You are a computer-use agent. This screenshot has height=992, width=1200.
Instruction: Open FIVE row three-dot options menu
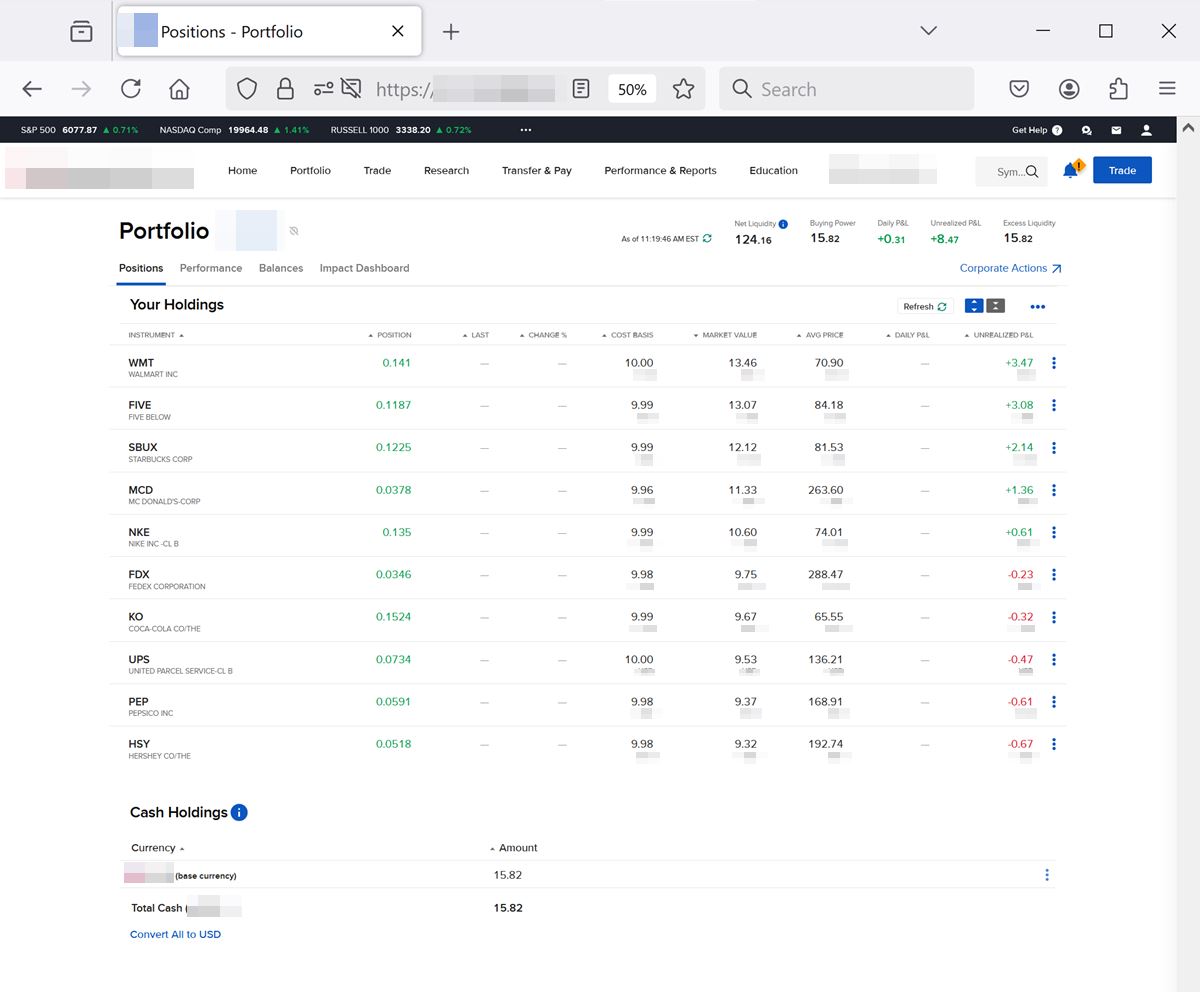pos(1054,405)
